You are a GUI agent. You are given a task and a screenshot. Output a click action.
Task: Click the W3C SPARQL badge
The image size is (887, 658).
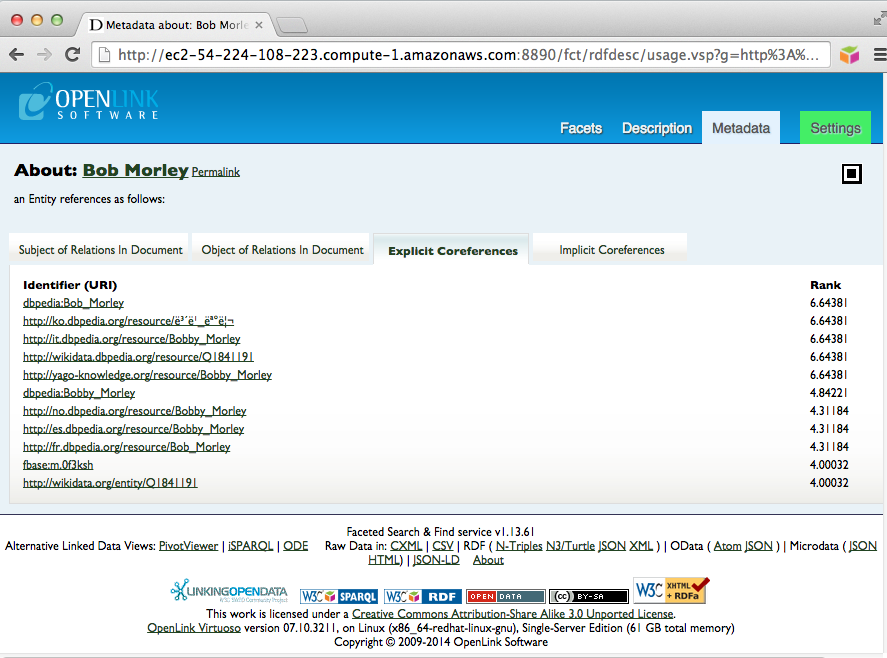[x=338, y=597]
